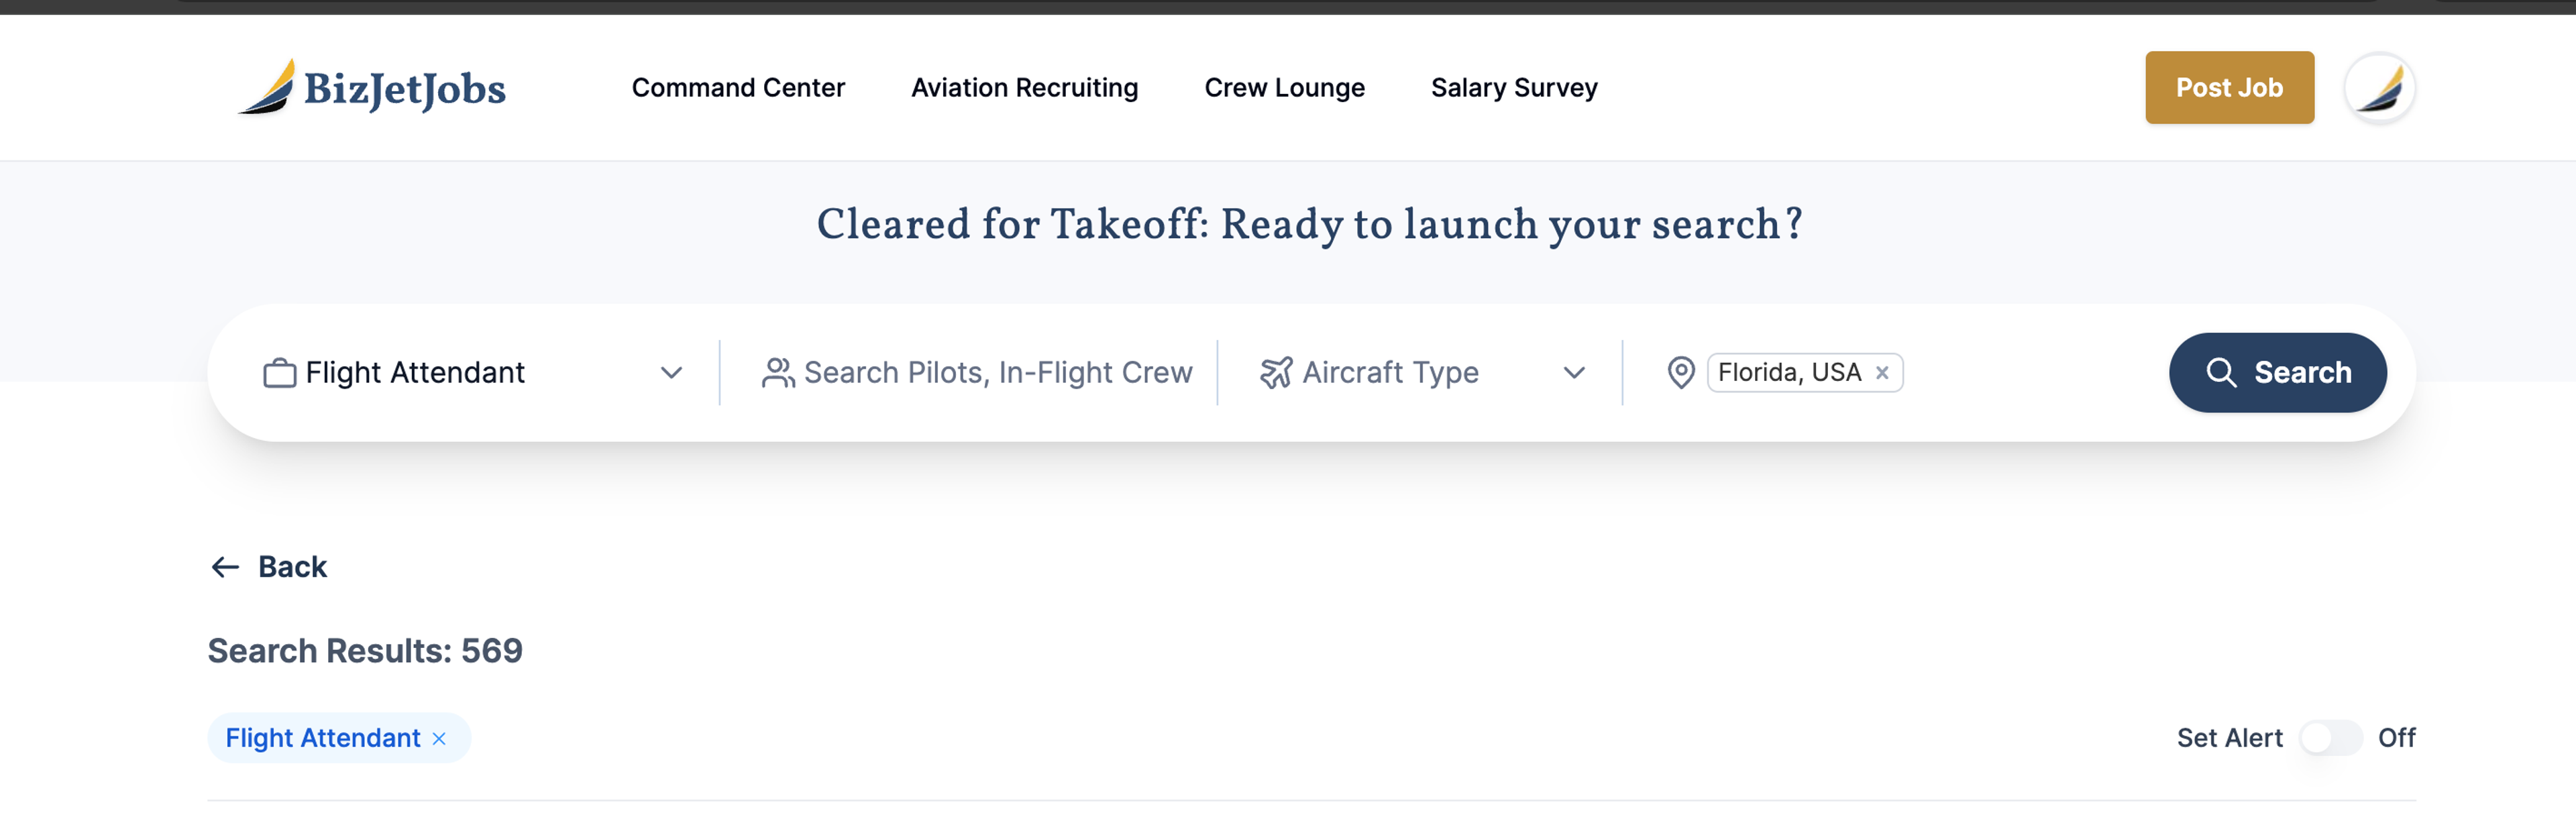Toggle the Set Alert switch
The height and width of the screenshot is (819, 2576).
click(2330, 738)
